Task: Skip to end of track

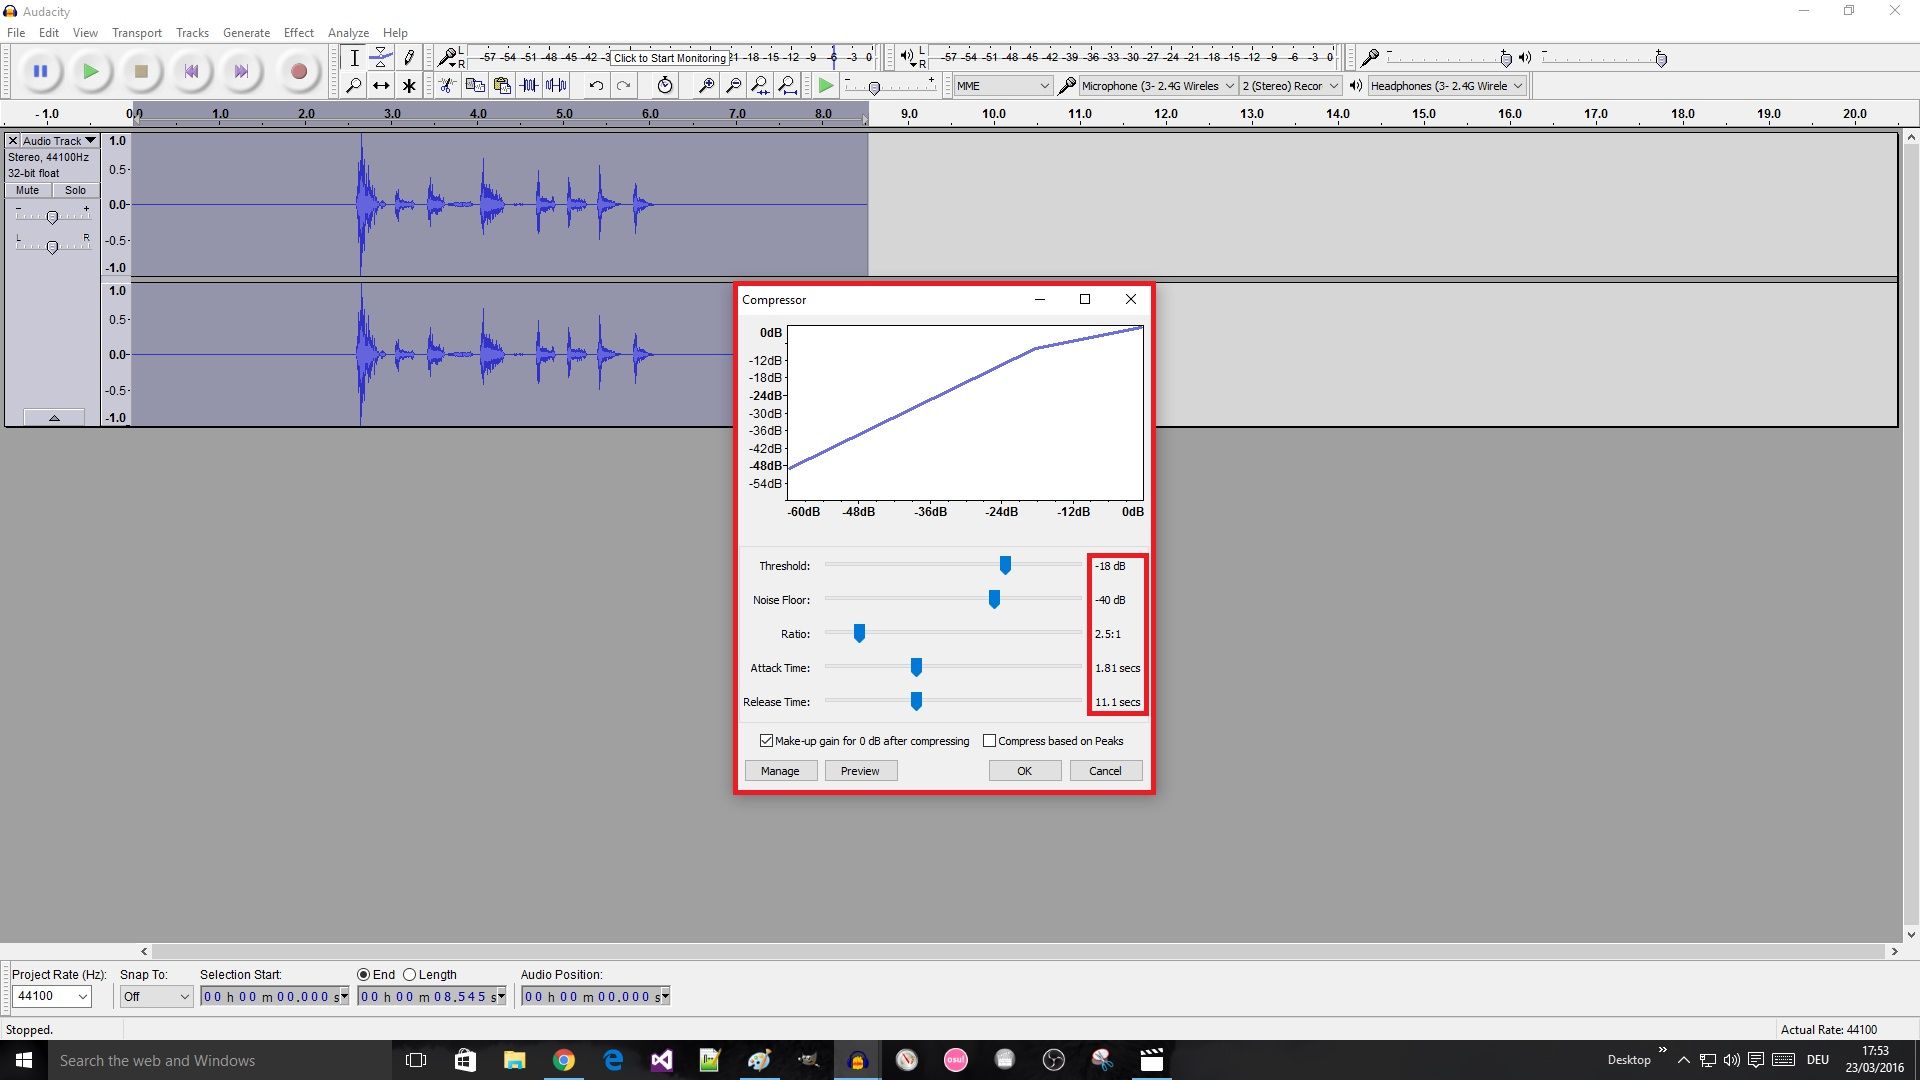Action: click(x=241, y=71)
